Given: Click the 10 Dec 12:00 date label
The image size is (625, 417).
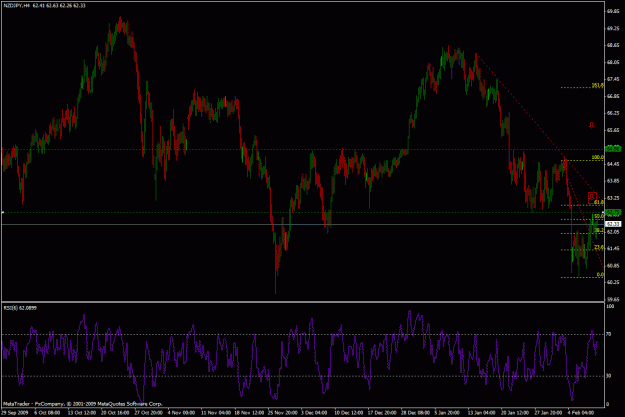Looking at the screenshot, I should (349, 413).
